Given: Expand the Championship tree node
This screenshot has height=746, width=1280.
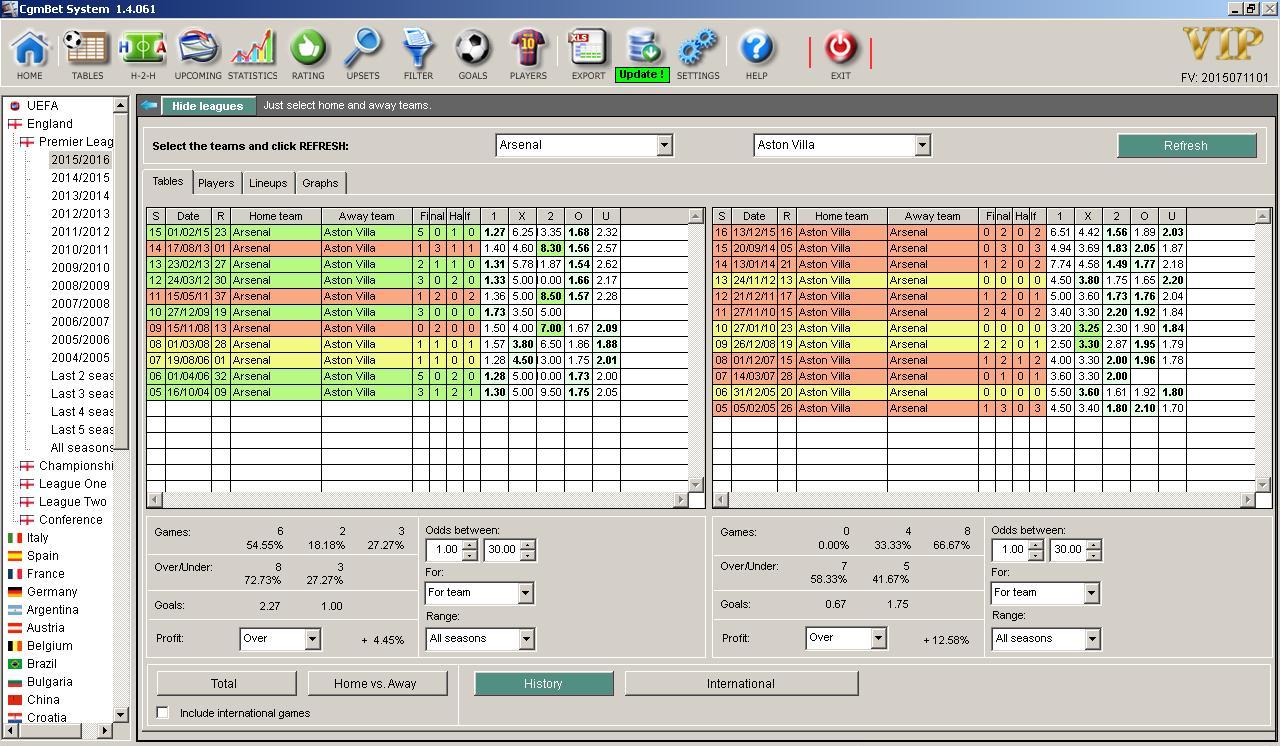Looking at the screenshot, I should pos(27,466).
